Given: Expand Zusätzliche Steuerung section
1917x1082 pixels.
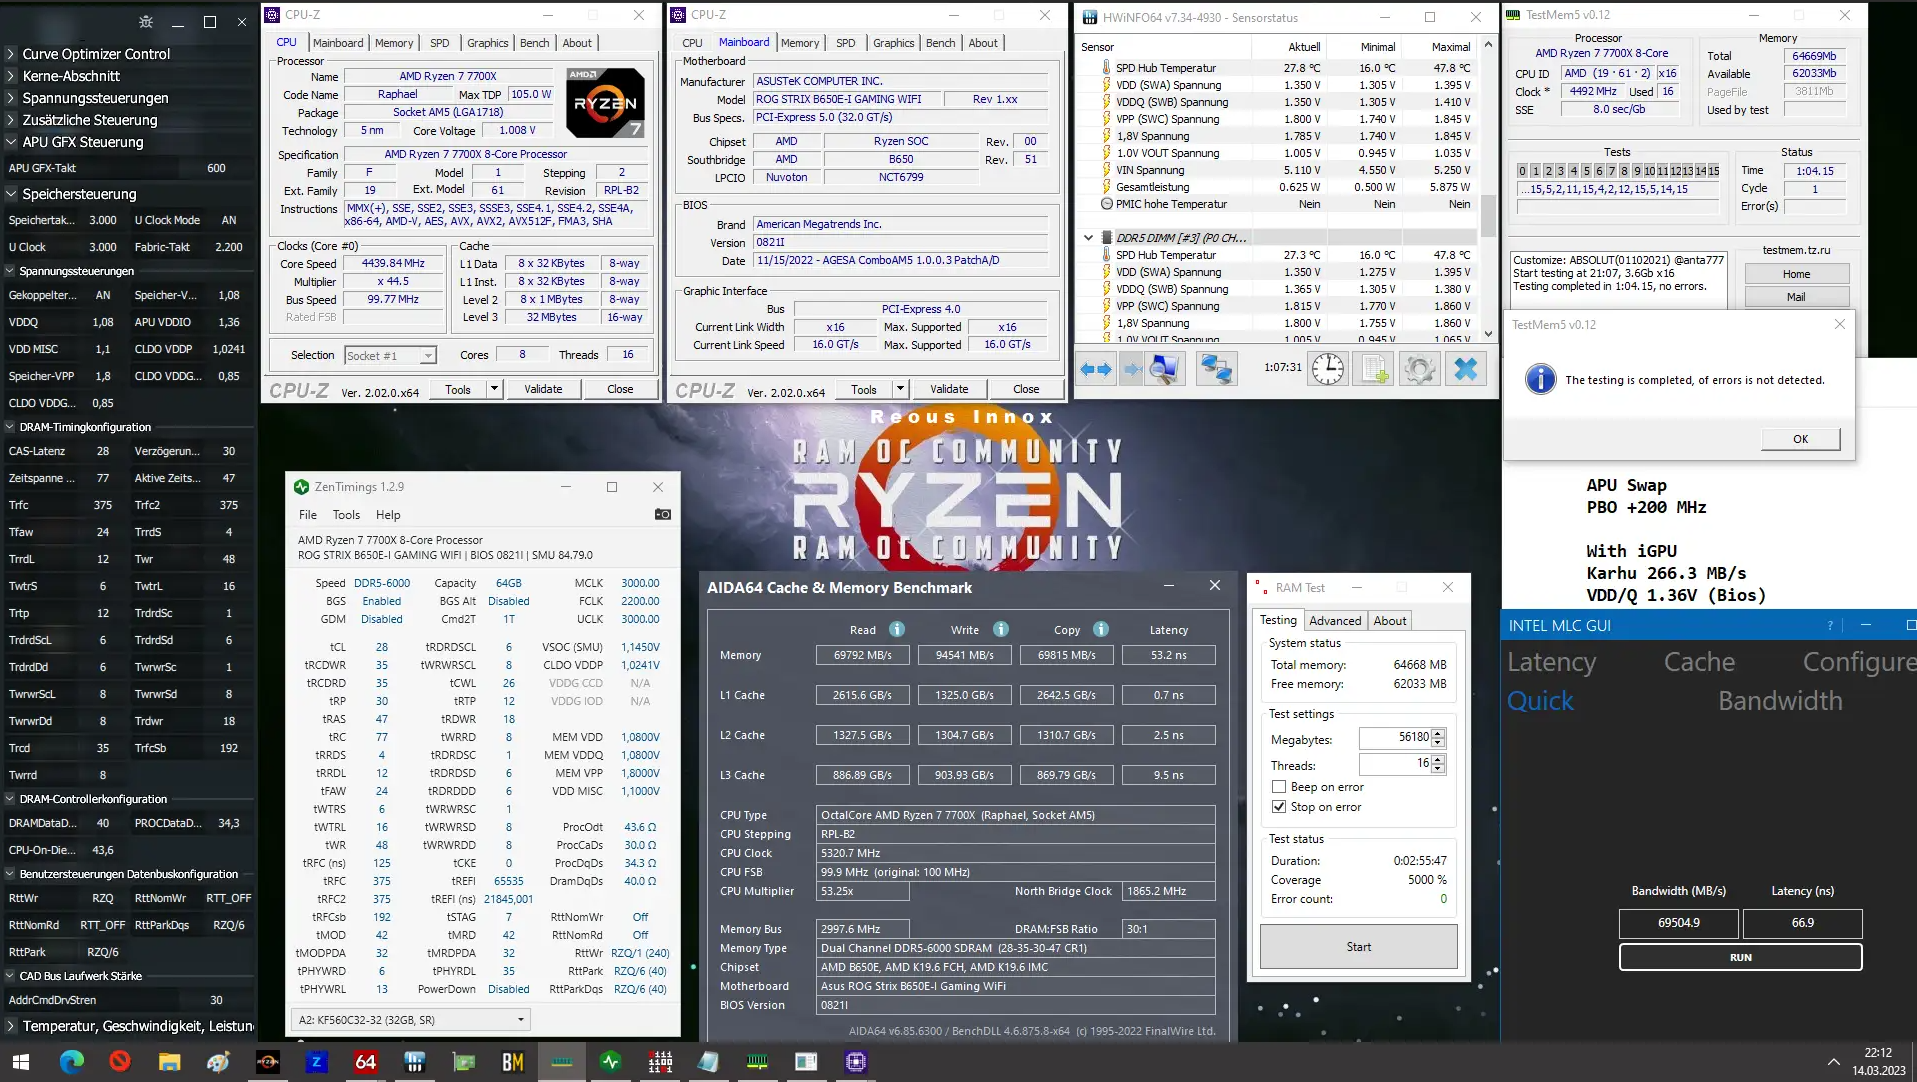Looking at the screenshot, I should tap(10, 120).
